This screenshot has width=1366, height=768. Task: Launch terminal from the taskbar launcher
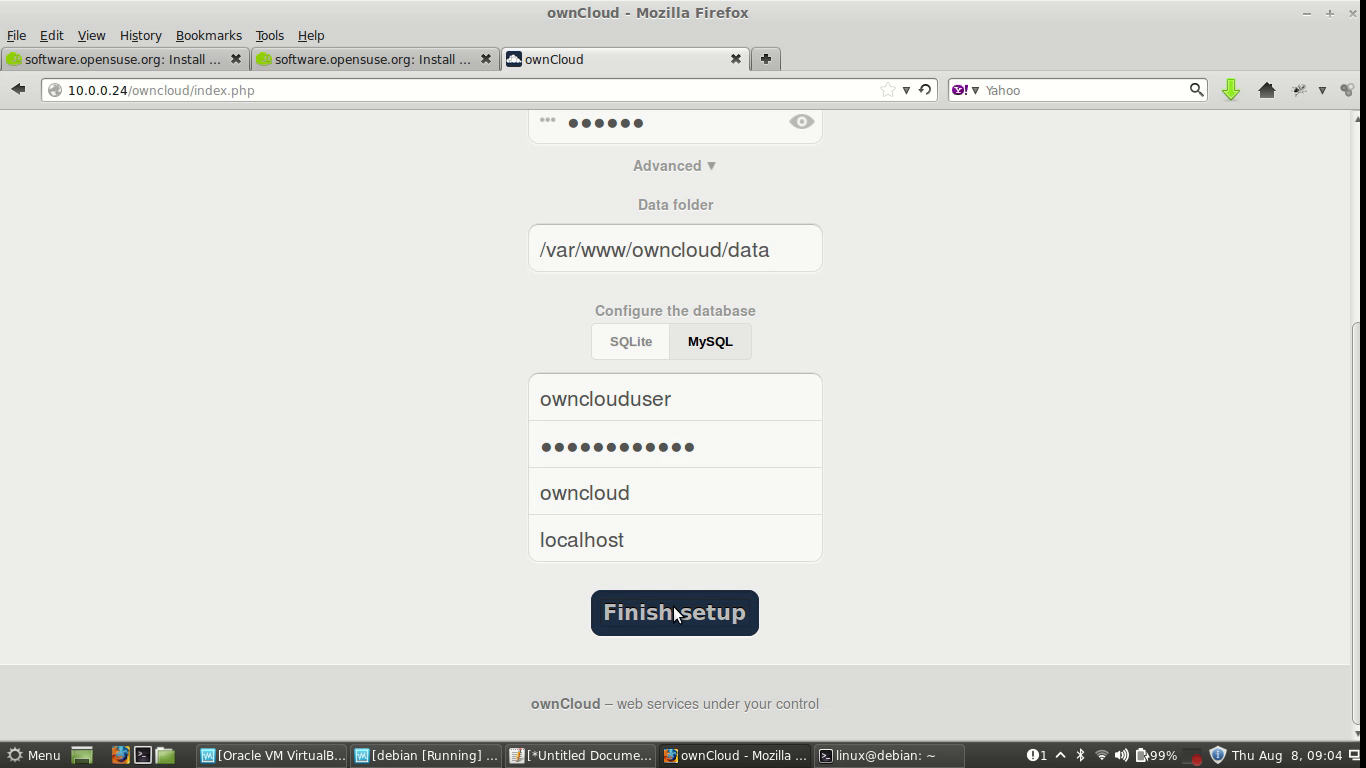tap(143, 756)
